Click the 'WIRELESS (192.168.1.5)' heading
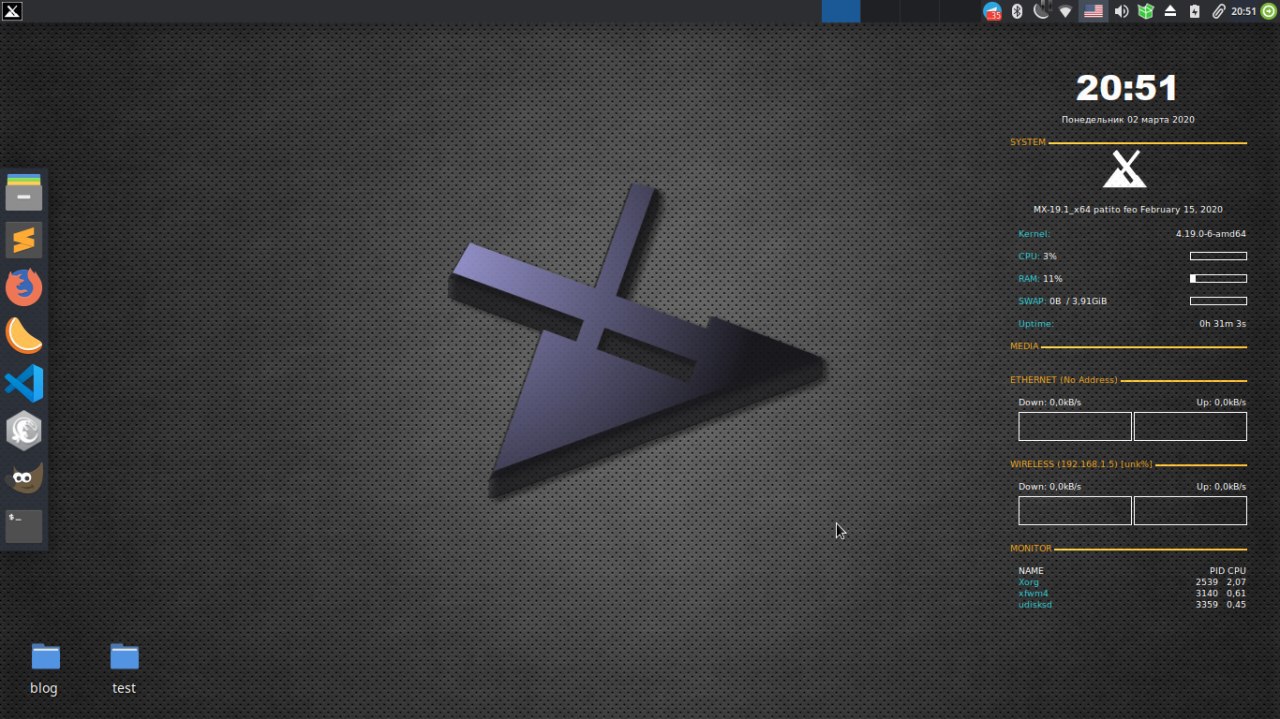The image size is (1280, 719). click(1081, 464)
